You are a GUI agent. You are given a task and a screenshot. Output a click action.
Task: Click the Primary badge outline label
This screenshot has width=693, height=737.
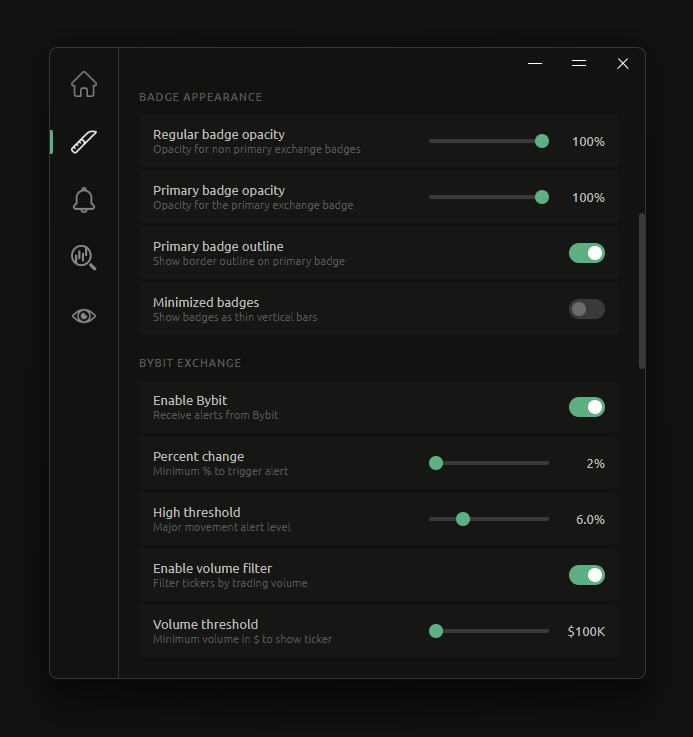click(218, 246)
